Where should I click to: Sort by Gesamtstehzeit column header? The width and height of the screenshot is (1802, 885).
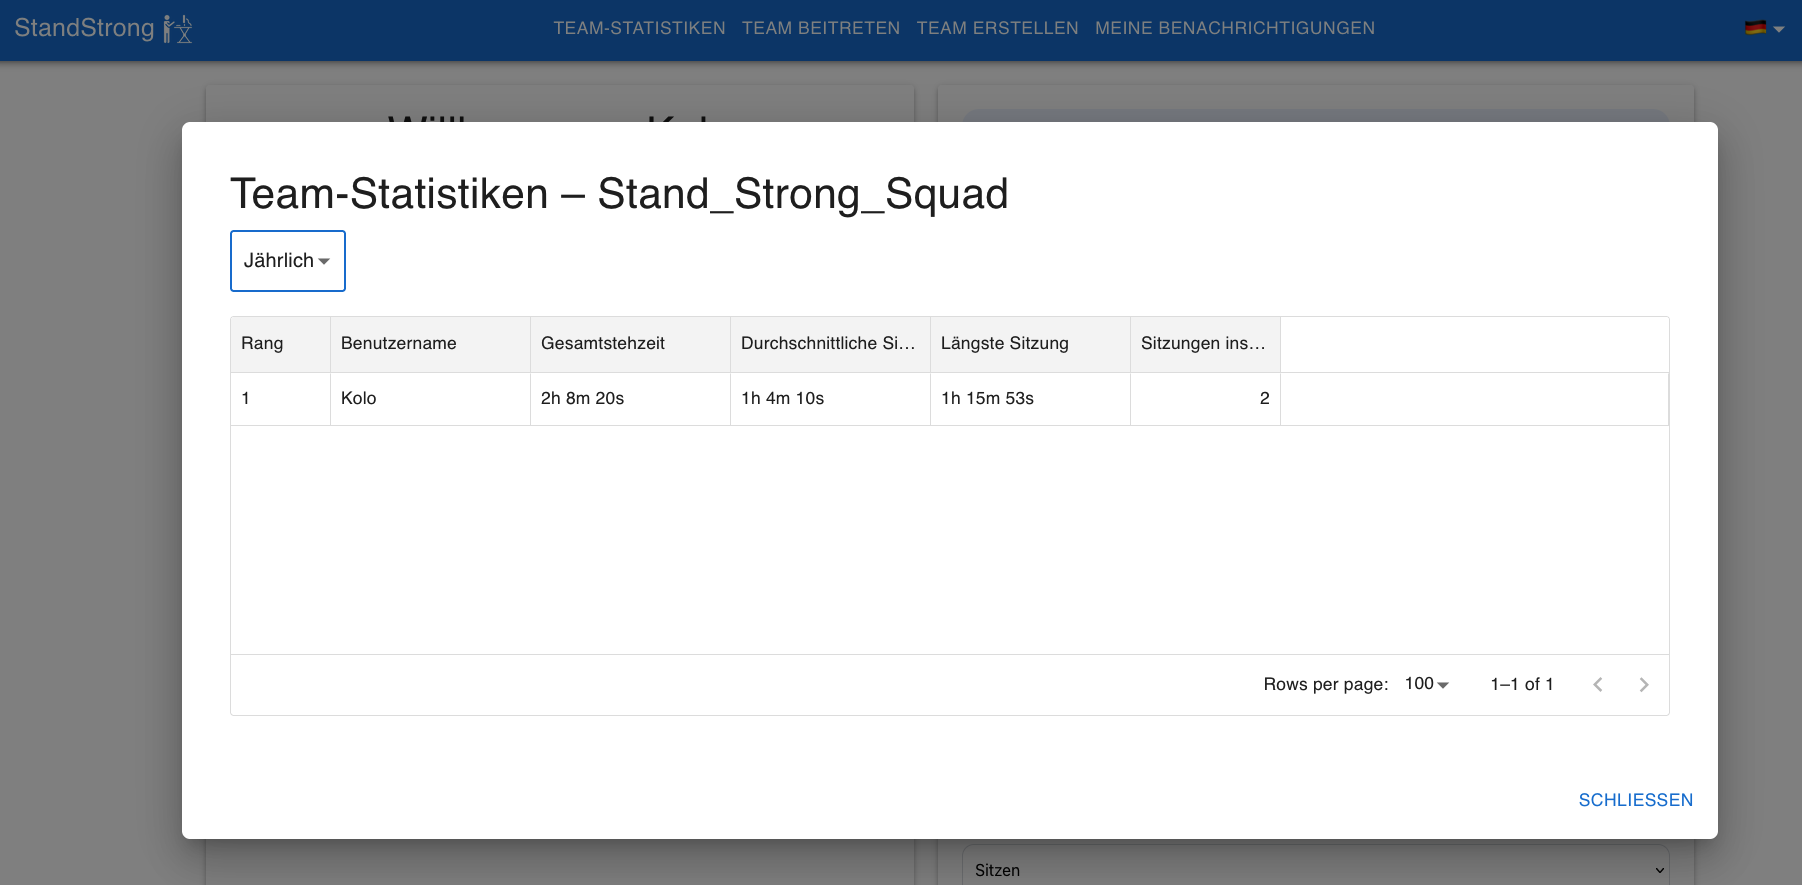(631, 344)
